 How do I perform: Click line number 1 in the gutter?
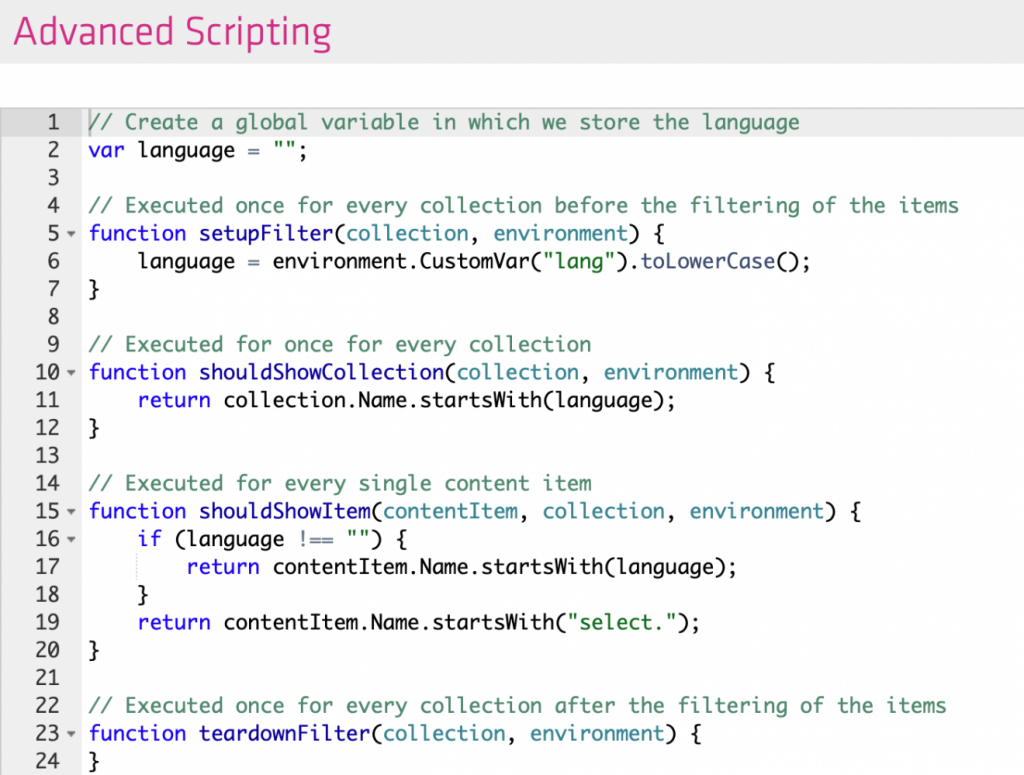tap(53, 122)
